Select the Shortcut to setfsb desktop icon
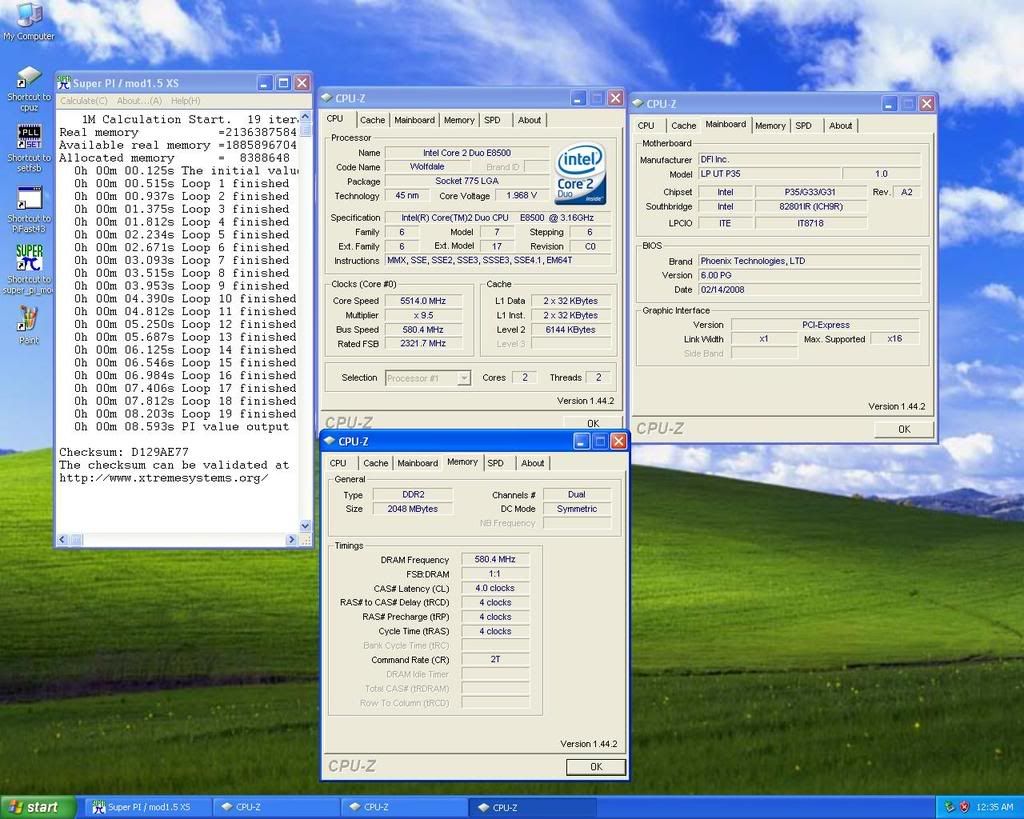1024x819 pixels. point(29,149)
